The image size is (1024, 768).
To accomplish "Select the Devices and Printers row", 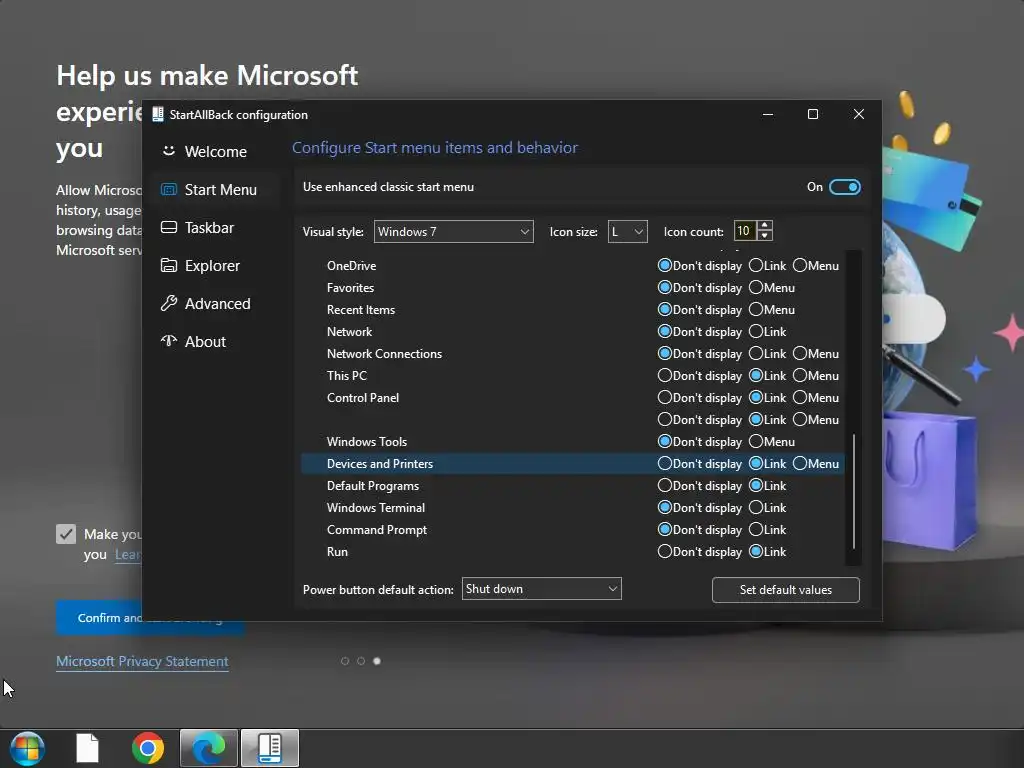I will [x=573, y=464].
